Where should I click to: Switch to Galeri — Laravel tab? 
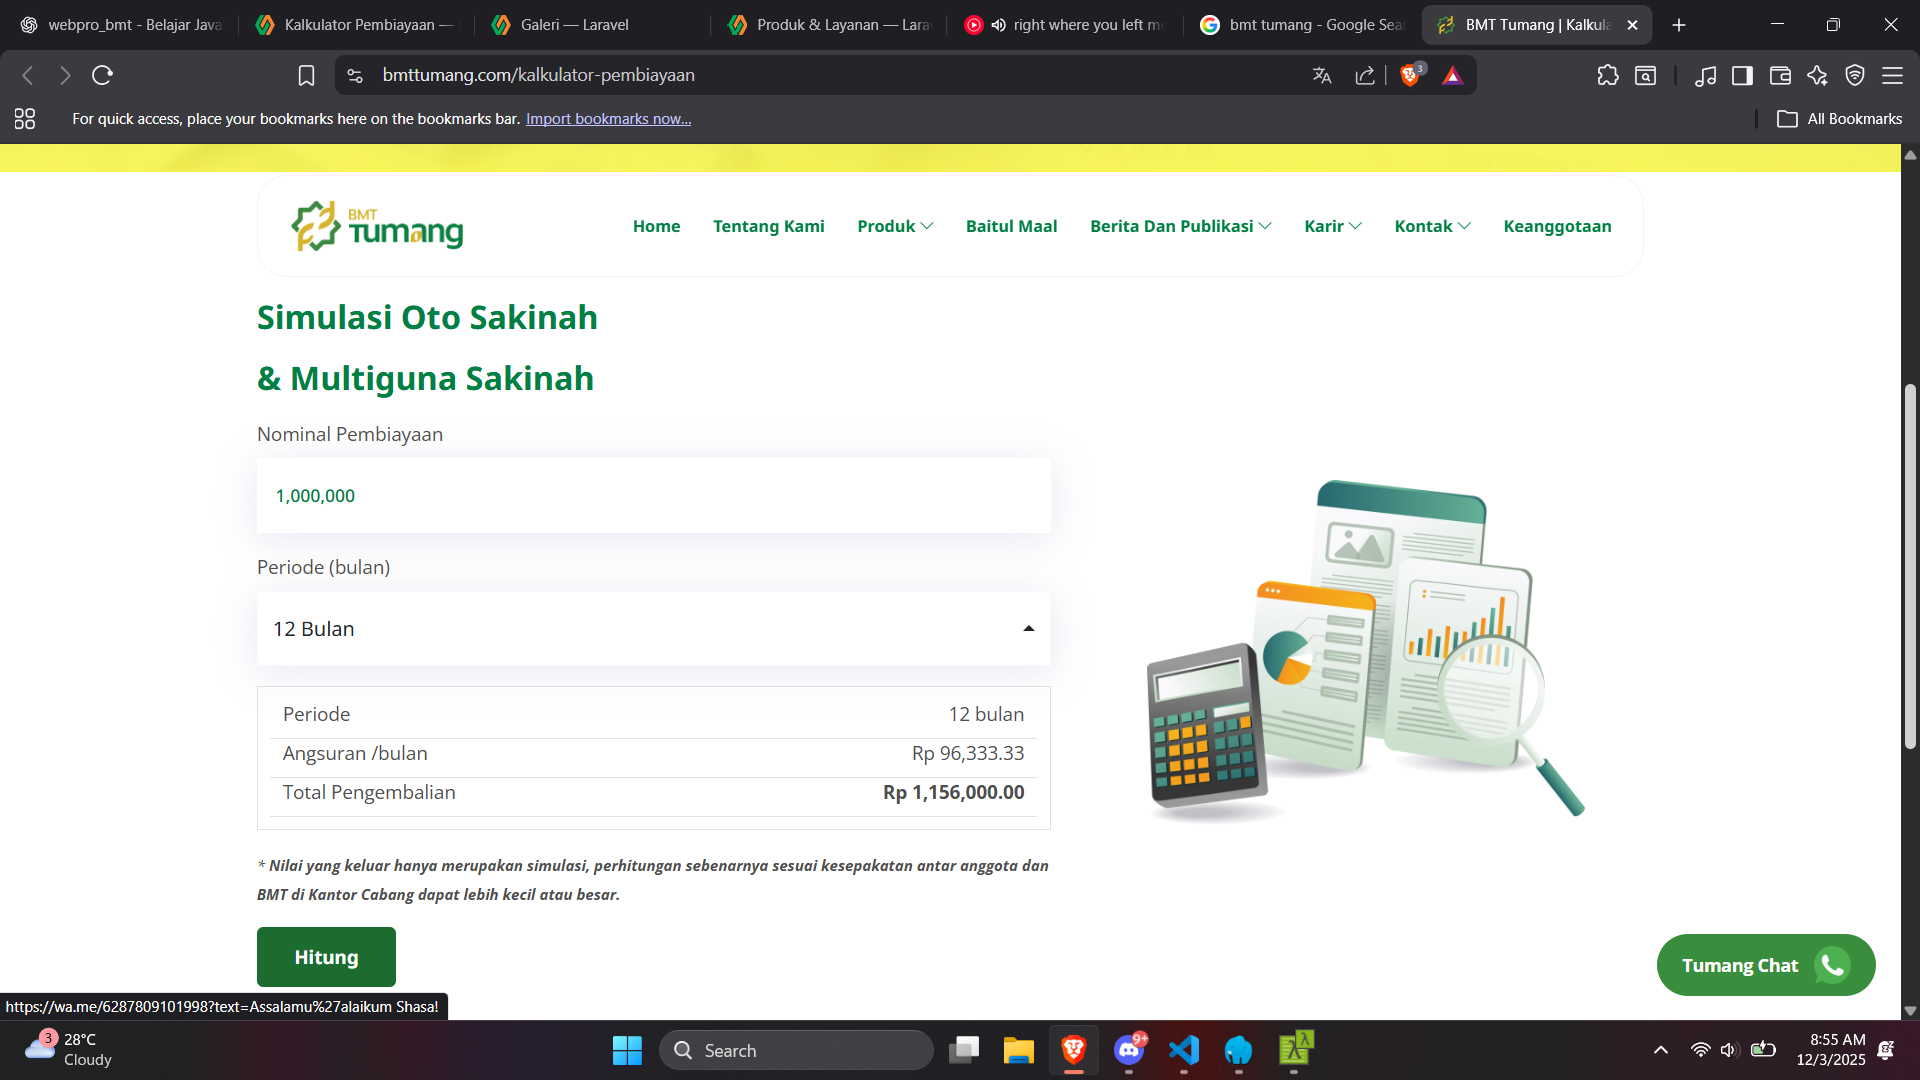[x=575, y=25]
